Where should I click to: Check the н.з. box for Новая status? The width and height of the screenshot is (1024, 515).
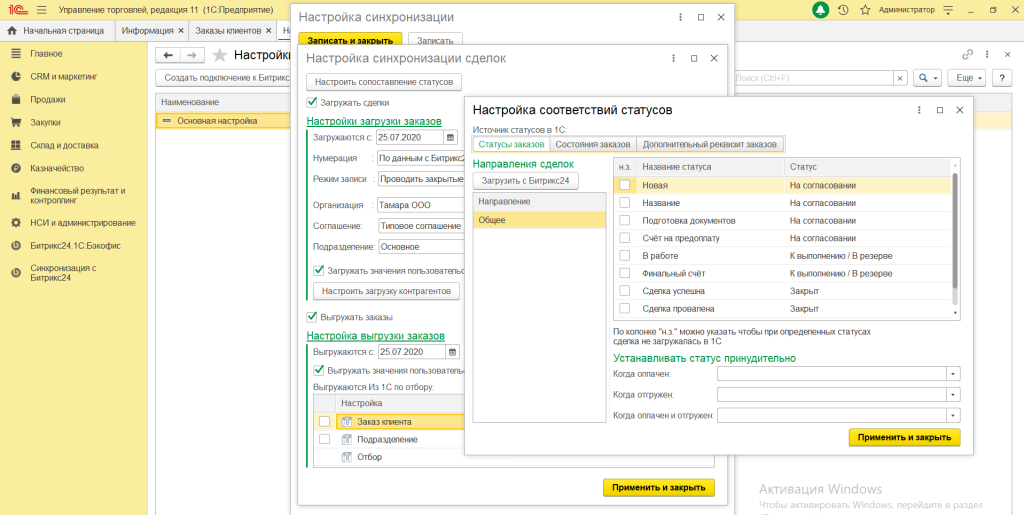[625, 185]
